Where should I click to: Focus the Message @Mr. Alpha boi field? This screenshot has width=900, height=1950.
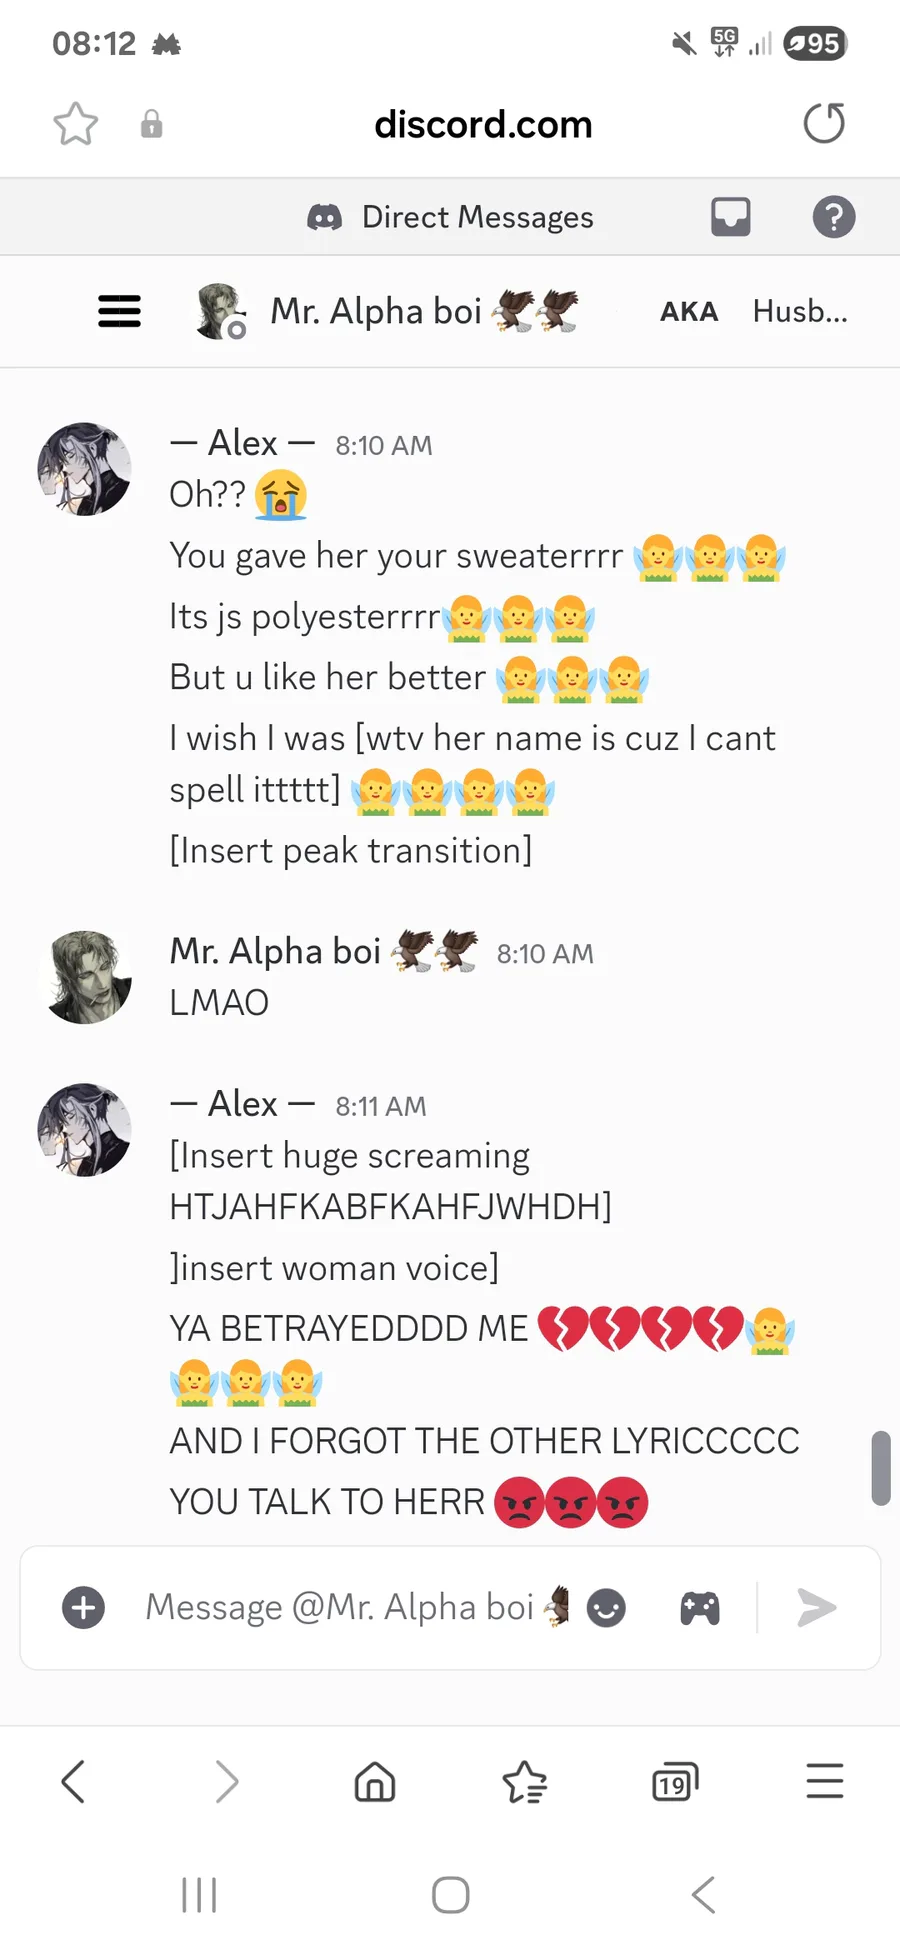(340, 1608)
